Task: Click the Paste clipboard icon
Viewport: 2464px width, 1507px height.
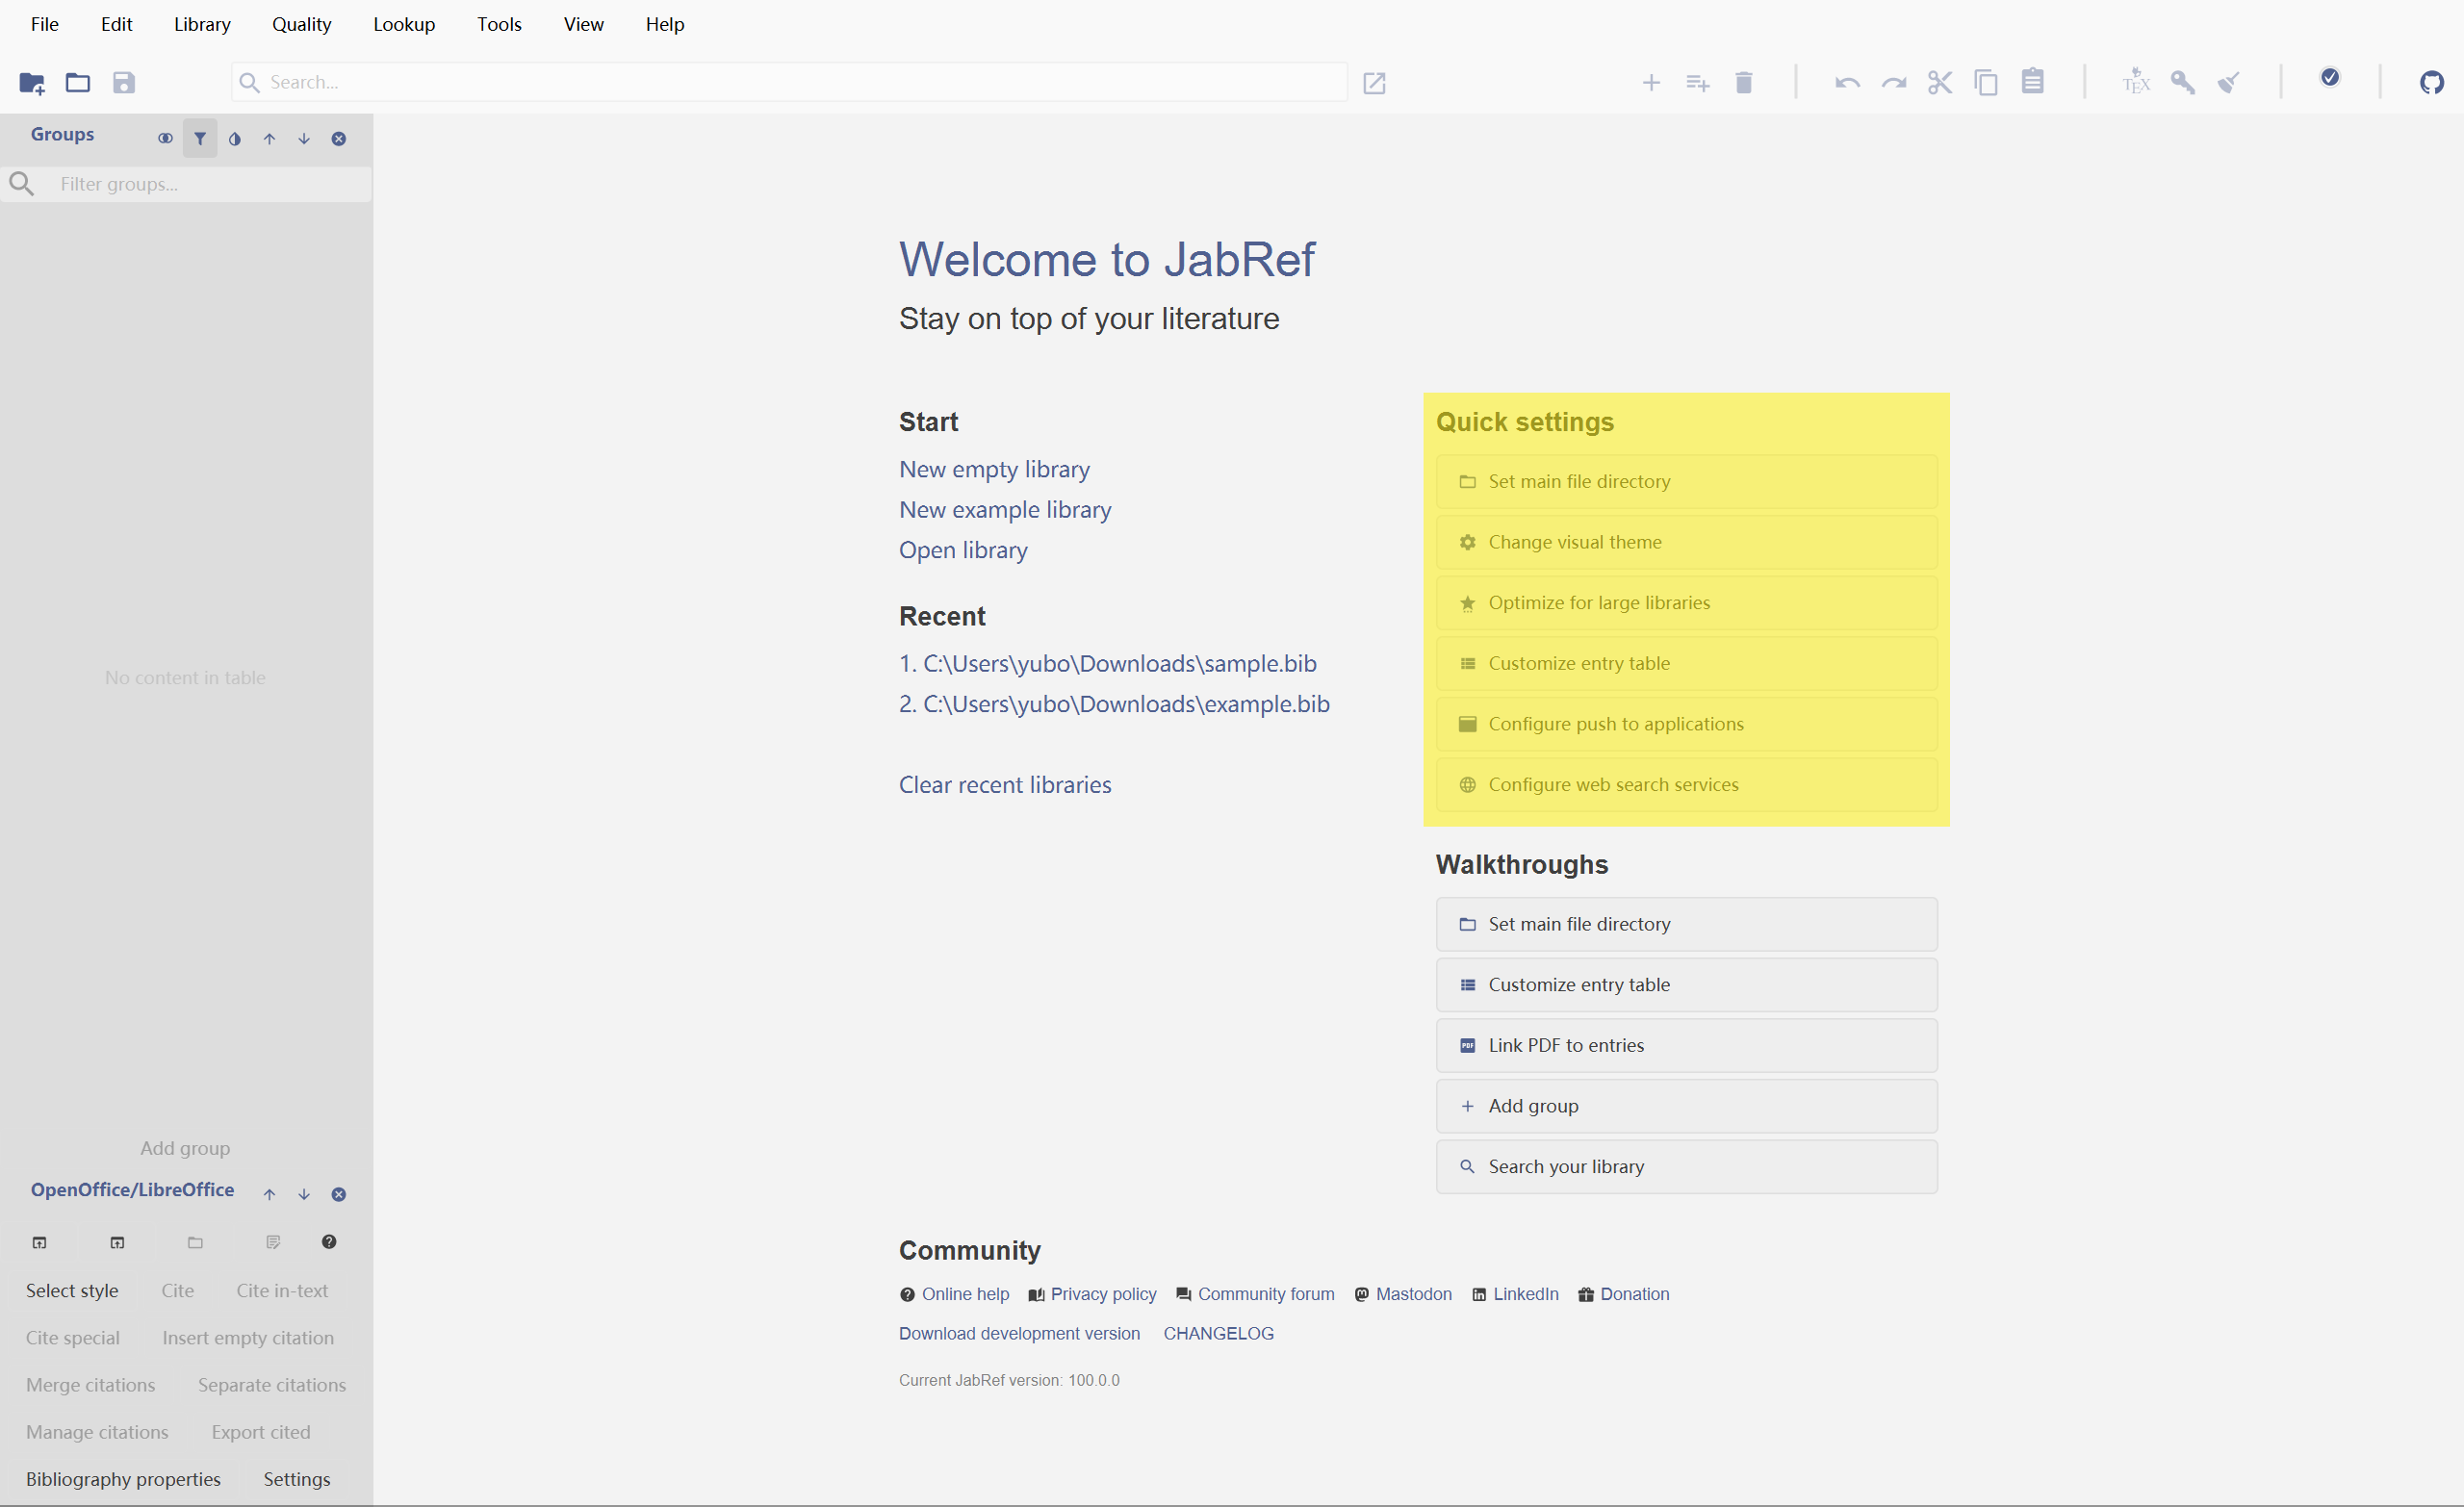Action: (2033, 81)
